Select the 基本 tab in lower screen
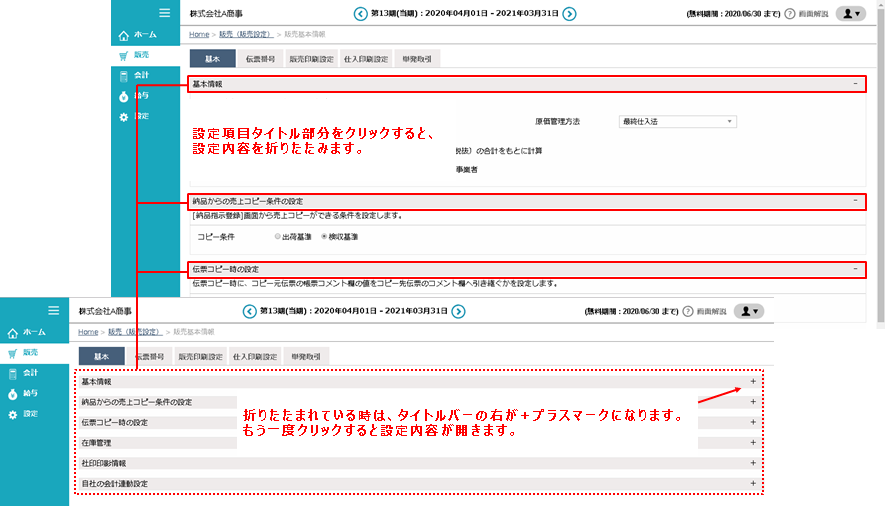 pos(102,357)
